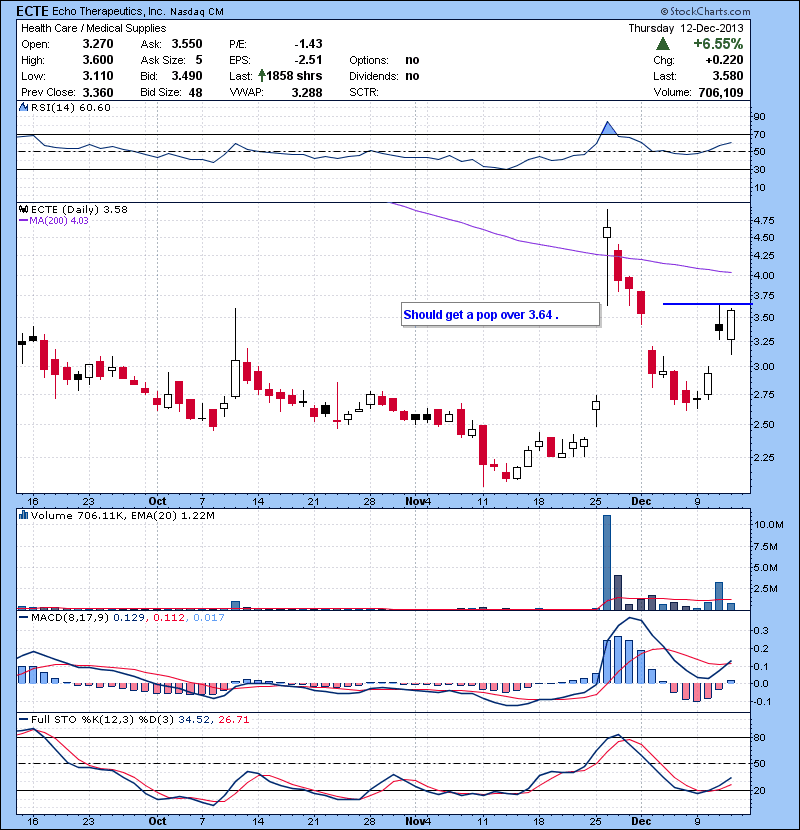Click the tall white candle peaking above 4.75
Viewport: 800px width, 830px height.
click(x=607, y=232)
